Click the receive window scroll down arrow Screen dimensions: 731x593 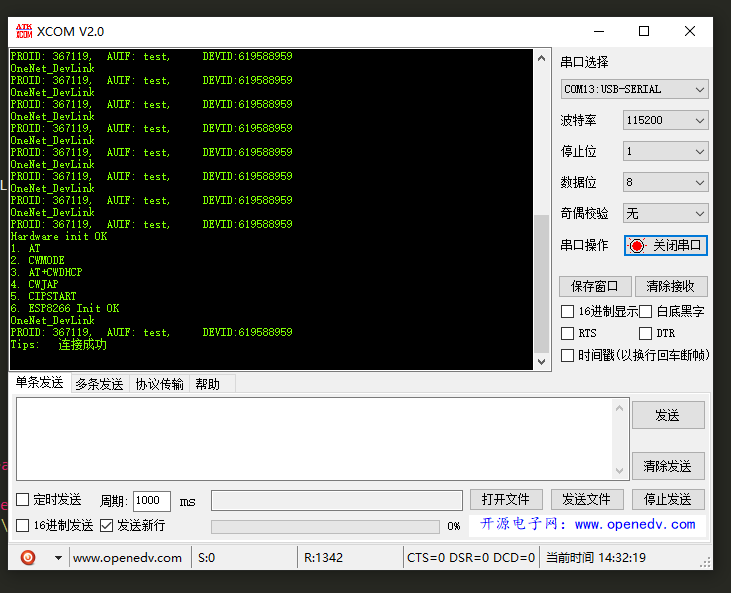click(x=541, y=361)
